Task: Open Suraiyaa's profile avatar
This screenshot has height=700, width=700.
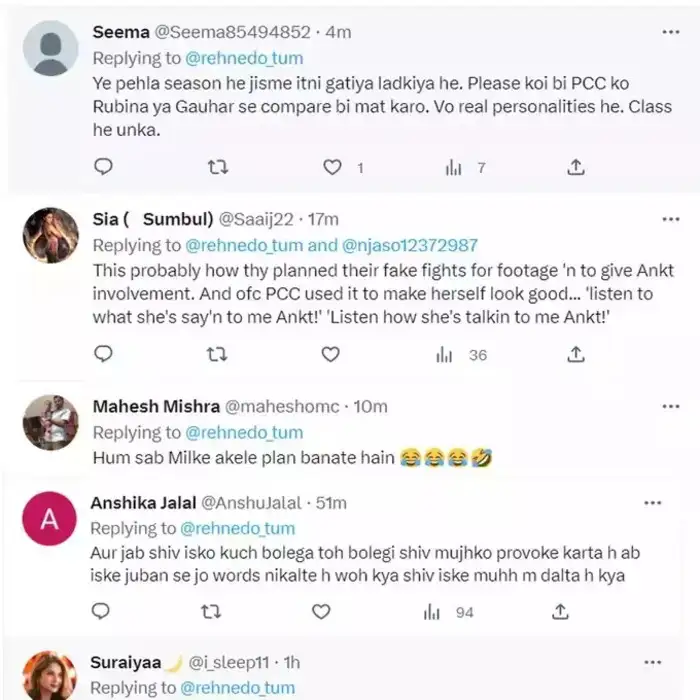Action: [x=50, y=675]
